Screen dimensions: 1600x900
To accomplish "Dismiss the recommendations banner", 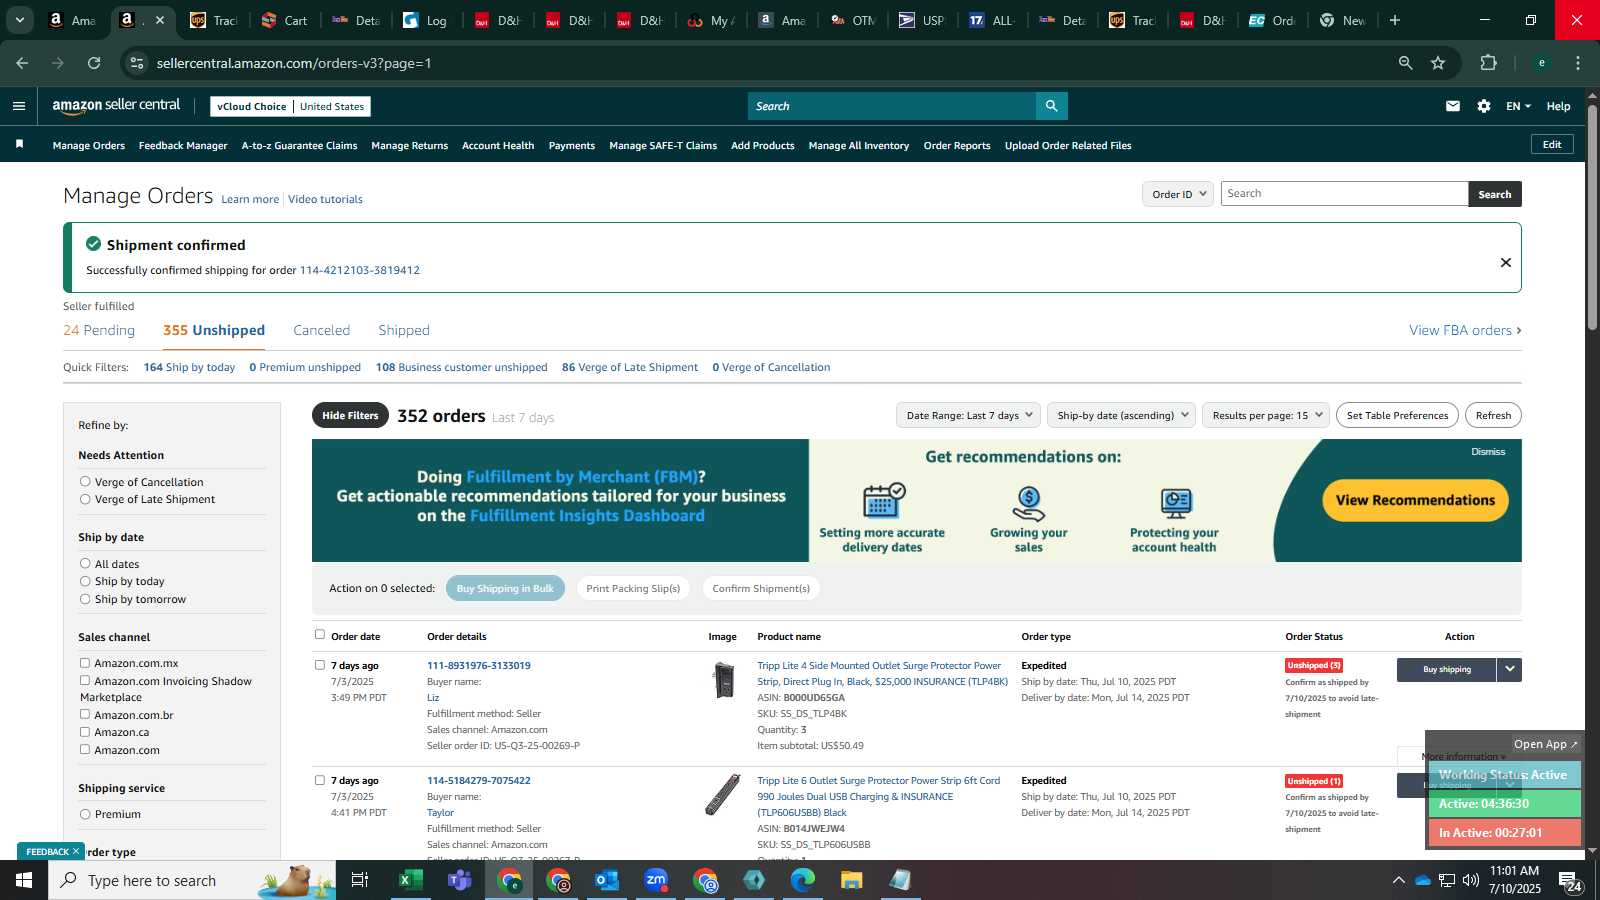I will click(x=1488, y=451).
